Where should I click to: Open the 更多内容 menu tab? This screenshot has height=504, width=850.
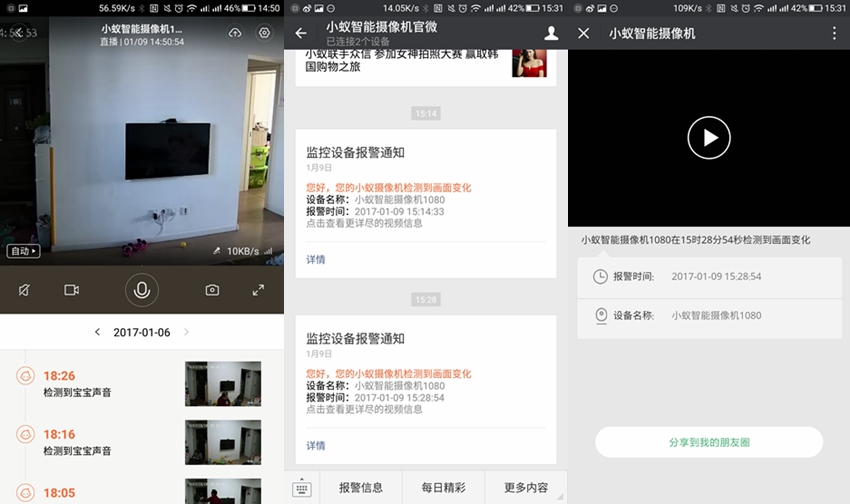(x=525, y=488)
